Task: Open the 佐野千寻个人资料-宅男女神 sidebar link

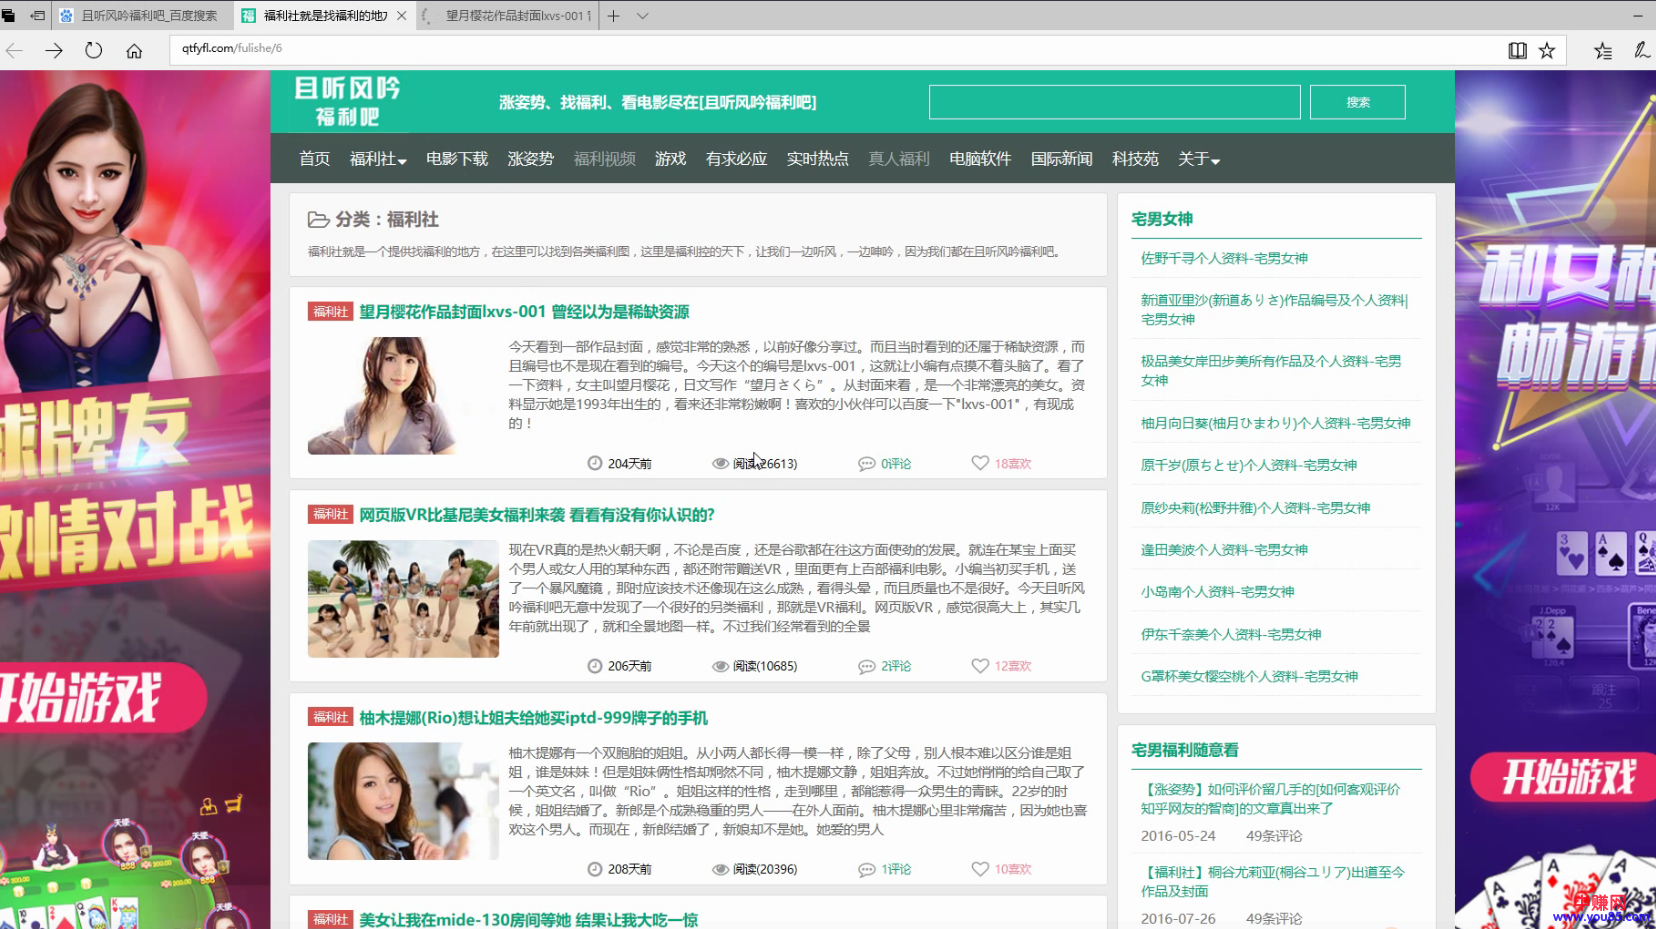Action: point(1224,258)
